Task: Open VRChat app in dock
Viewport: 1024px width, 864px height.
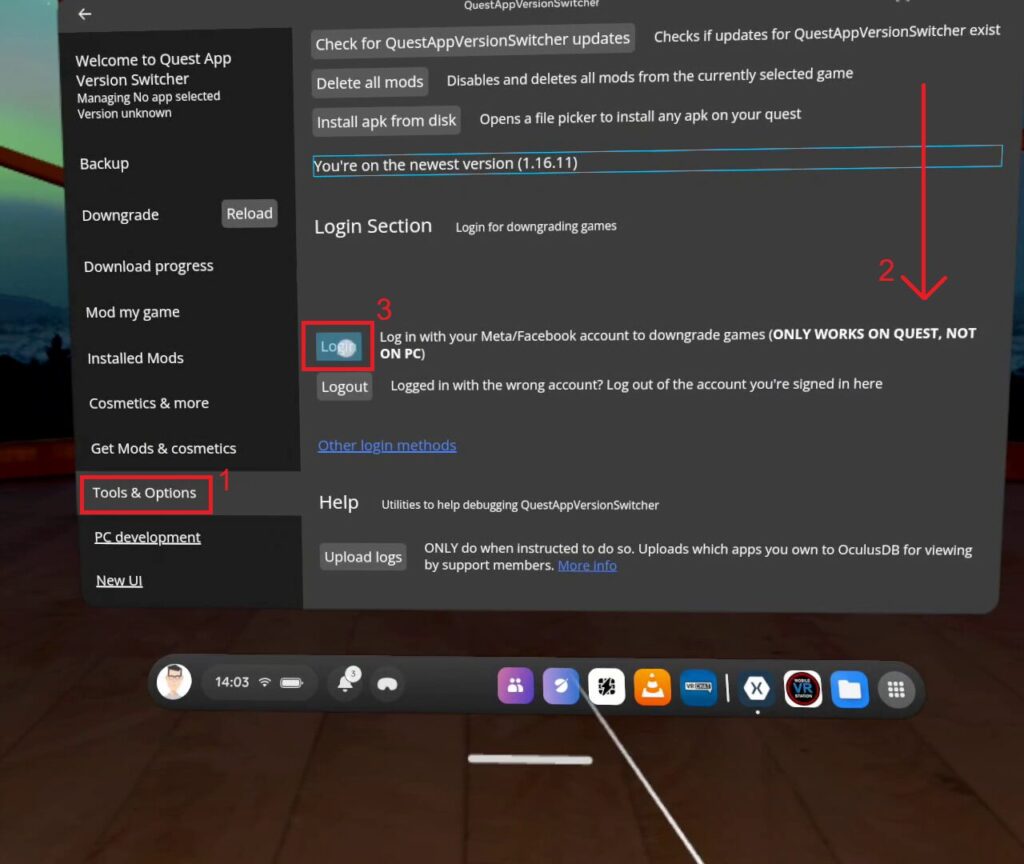Action: 698,688
